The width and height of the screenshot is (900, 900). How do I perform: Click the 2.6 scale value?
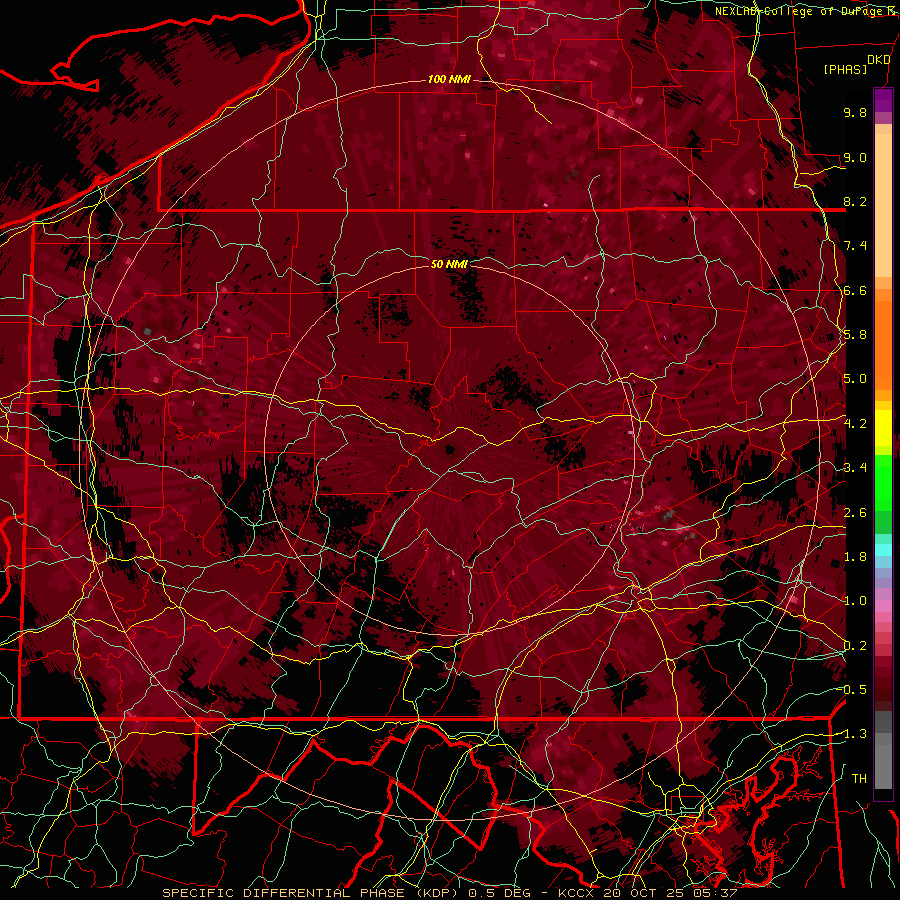[855, 512]
